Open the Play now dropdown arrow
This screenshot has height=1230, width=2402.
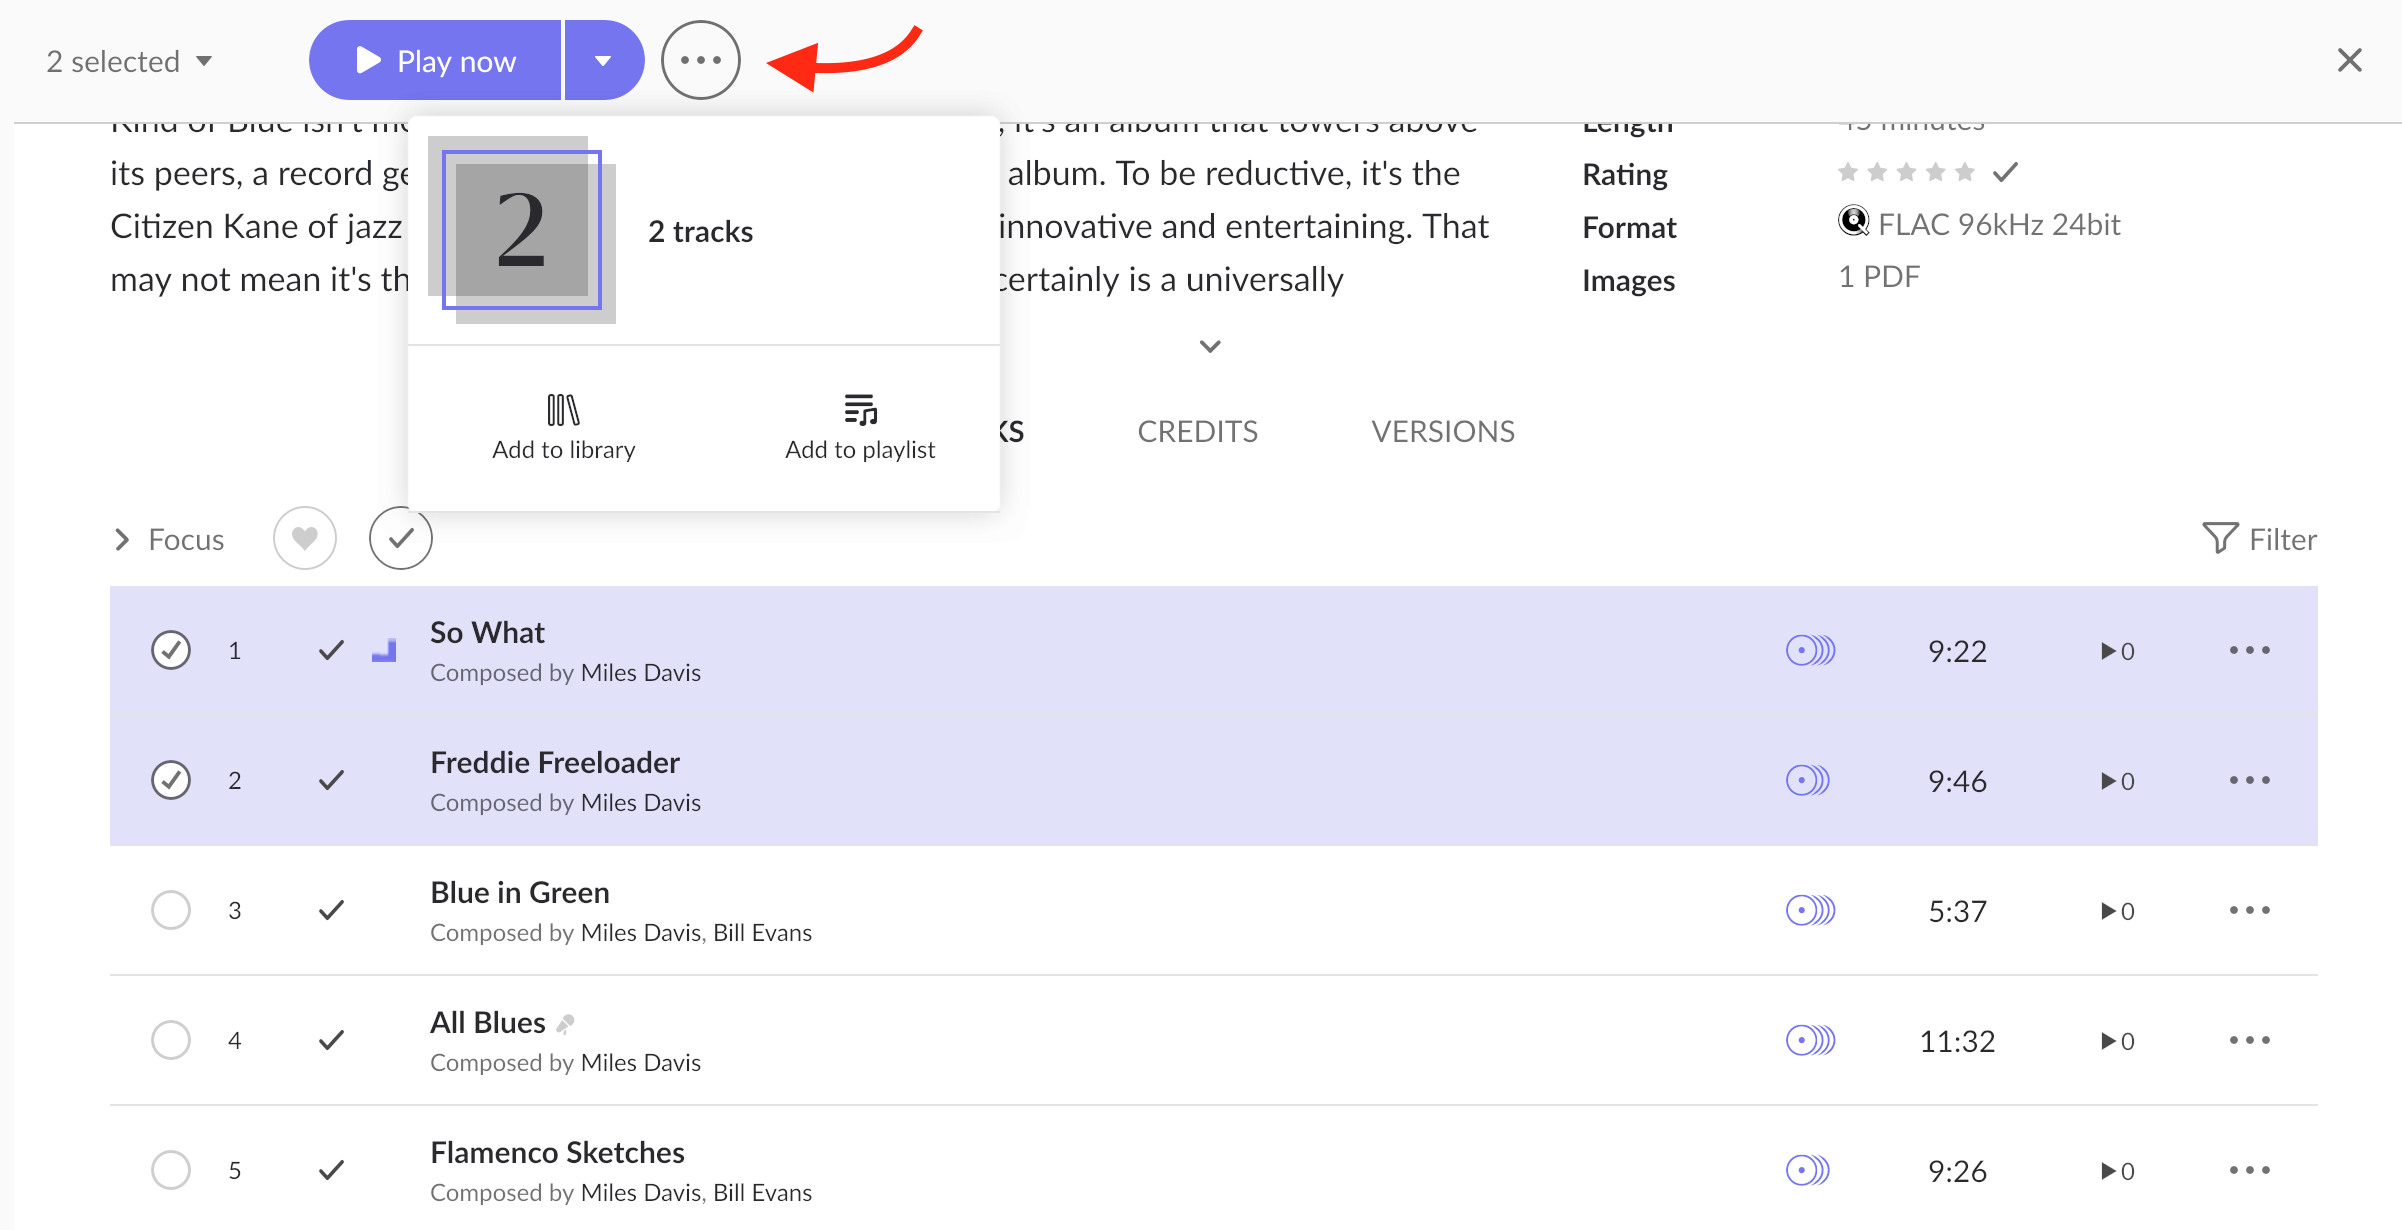coord(603,61)
